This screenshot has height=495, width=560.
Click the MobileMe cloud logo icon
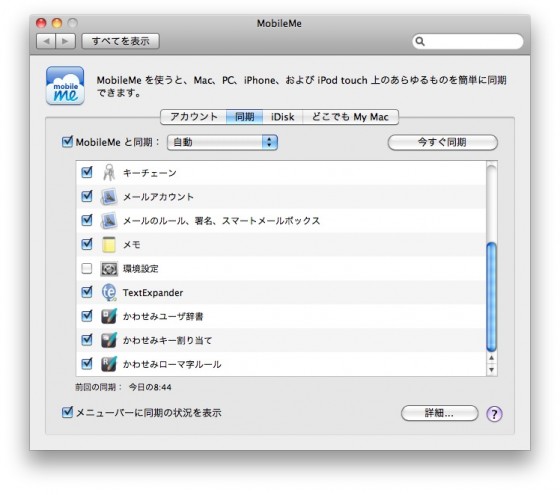click(x=65, y=85)
